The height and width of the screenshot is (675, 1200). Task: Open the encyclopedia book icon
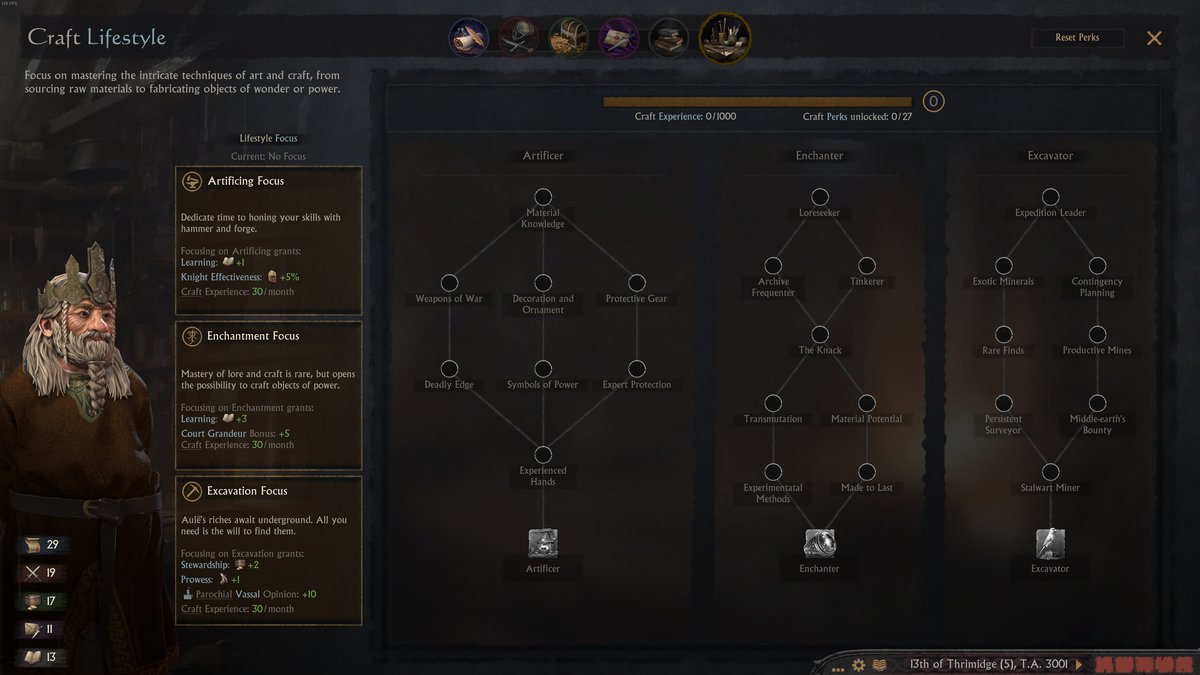pyautogui.click(x=879, y=664)
